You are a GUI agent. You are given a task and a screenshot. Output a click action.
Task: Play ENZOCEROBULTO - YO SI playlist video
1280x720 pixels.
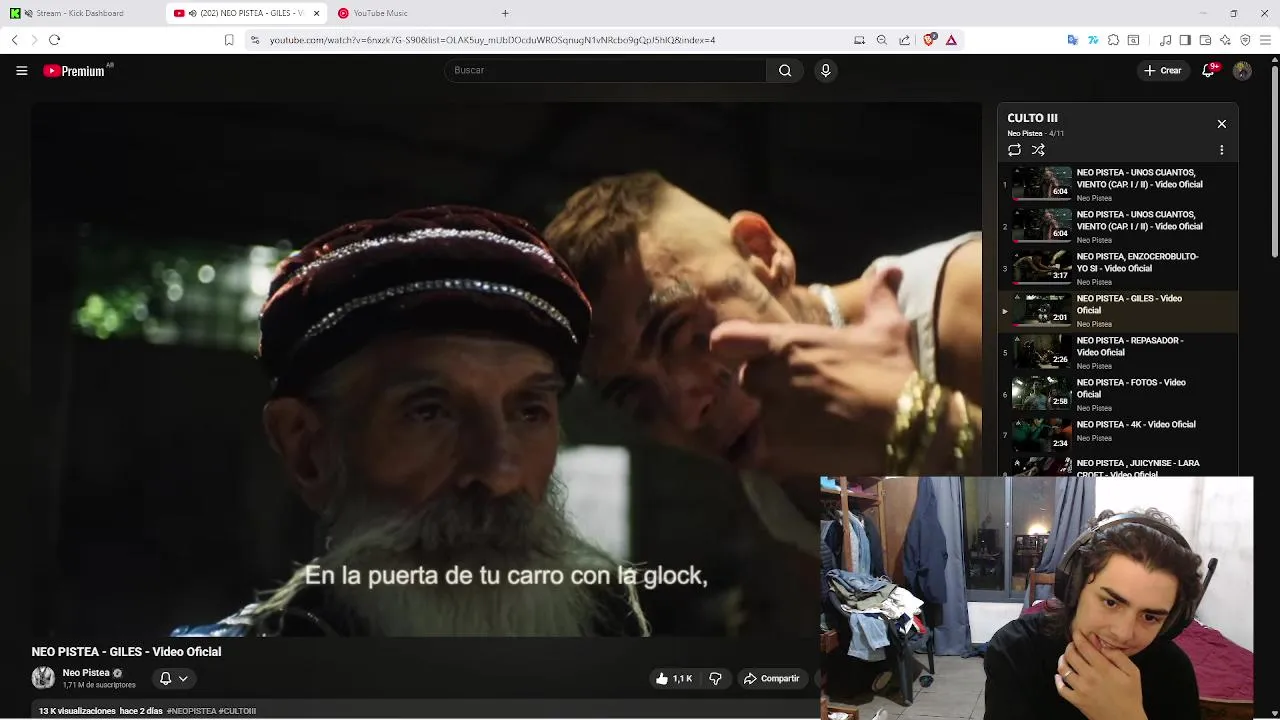coord(1118,269)
